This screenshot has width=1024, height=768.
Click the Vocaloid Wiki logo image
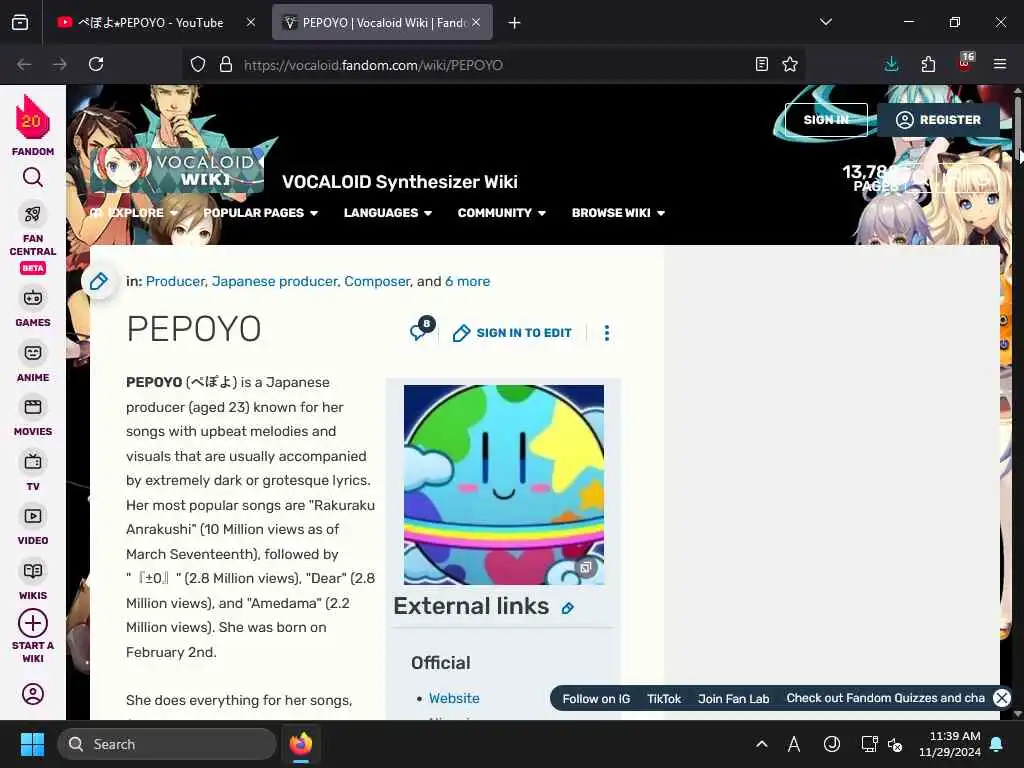coord(178,170)
